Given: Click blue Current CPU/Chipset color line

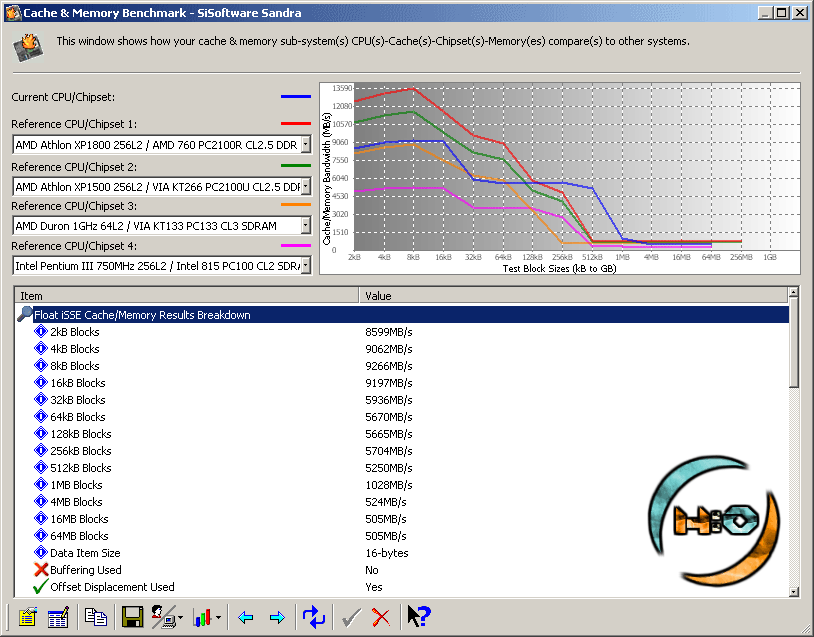Looking at the screenshot, I should (x=296, y=97).
